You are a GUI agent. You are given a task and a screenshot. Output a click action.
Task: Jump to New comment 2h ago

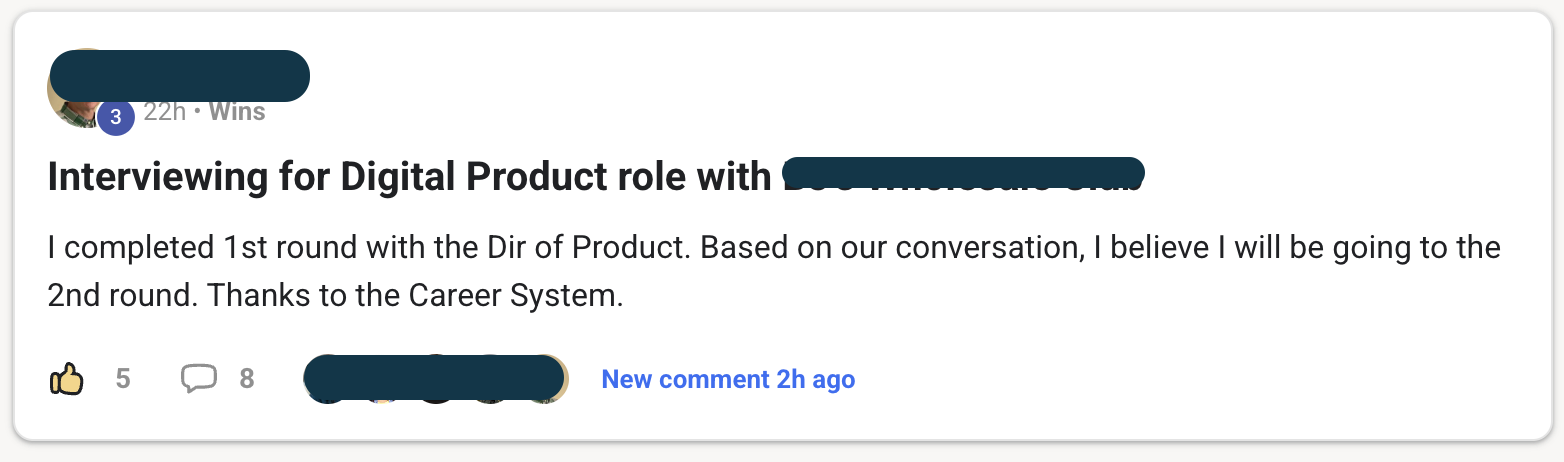[728, 380]
